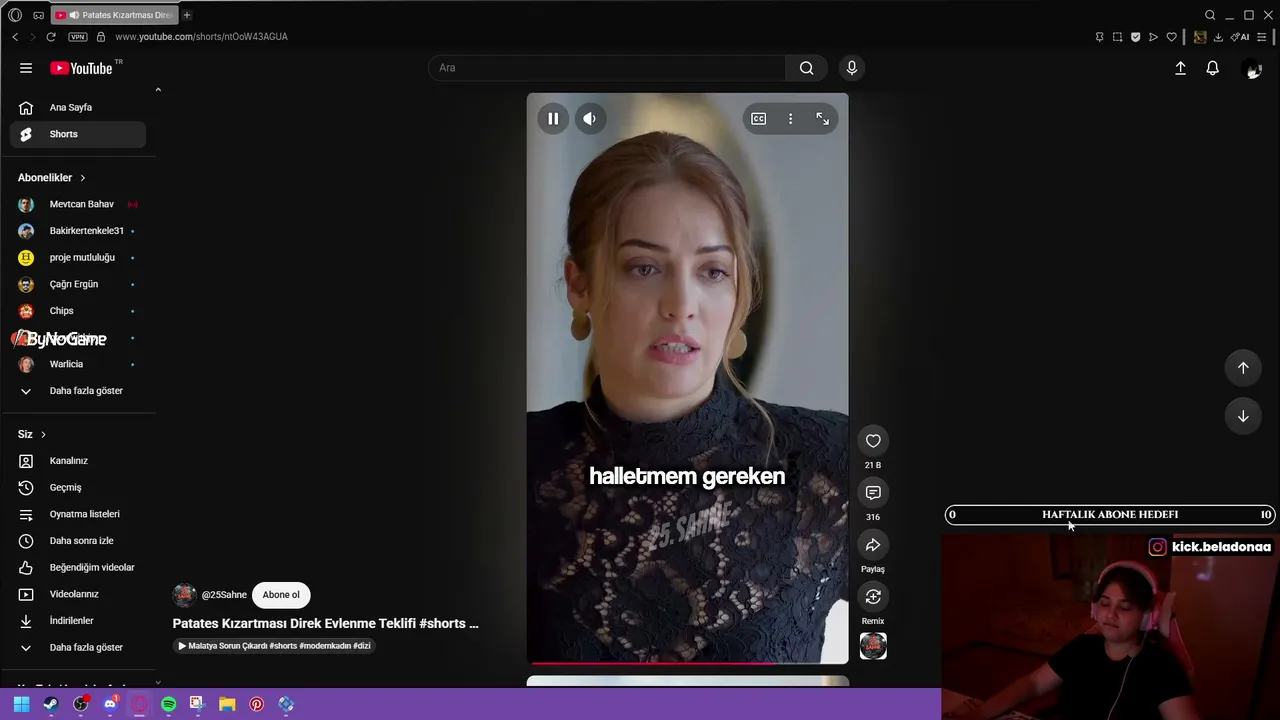Screen dimensions: 1280x720
Task: Expand subscriptions with Daha fazla göster
Action: [x=78, y=391]
